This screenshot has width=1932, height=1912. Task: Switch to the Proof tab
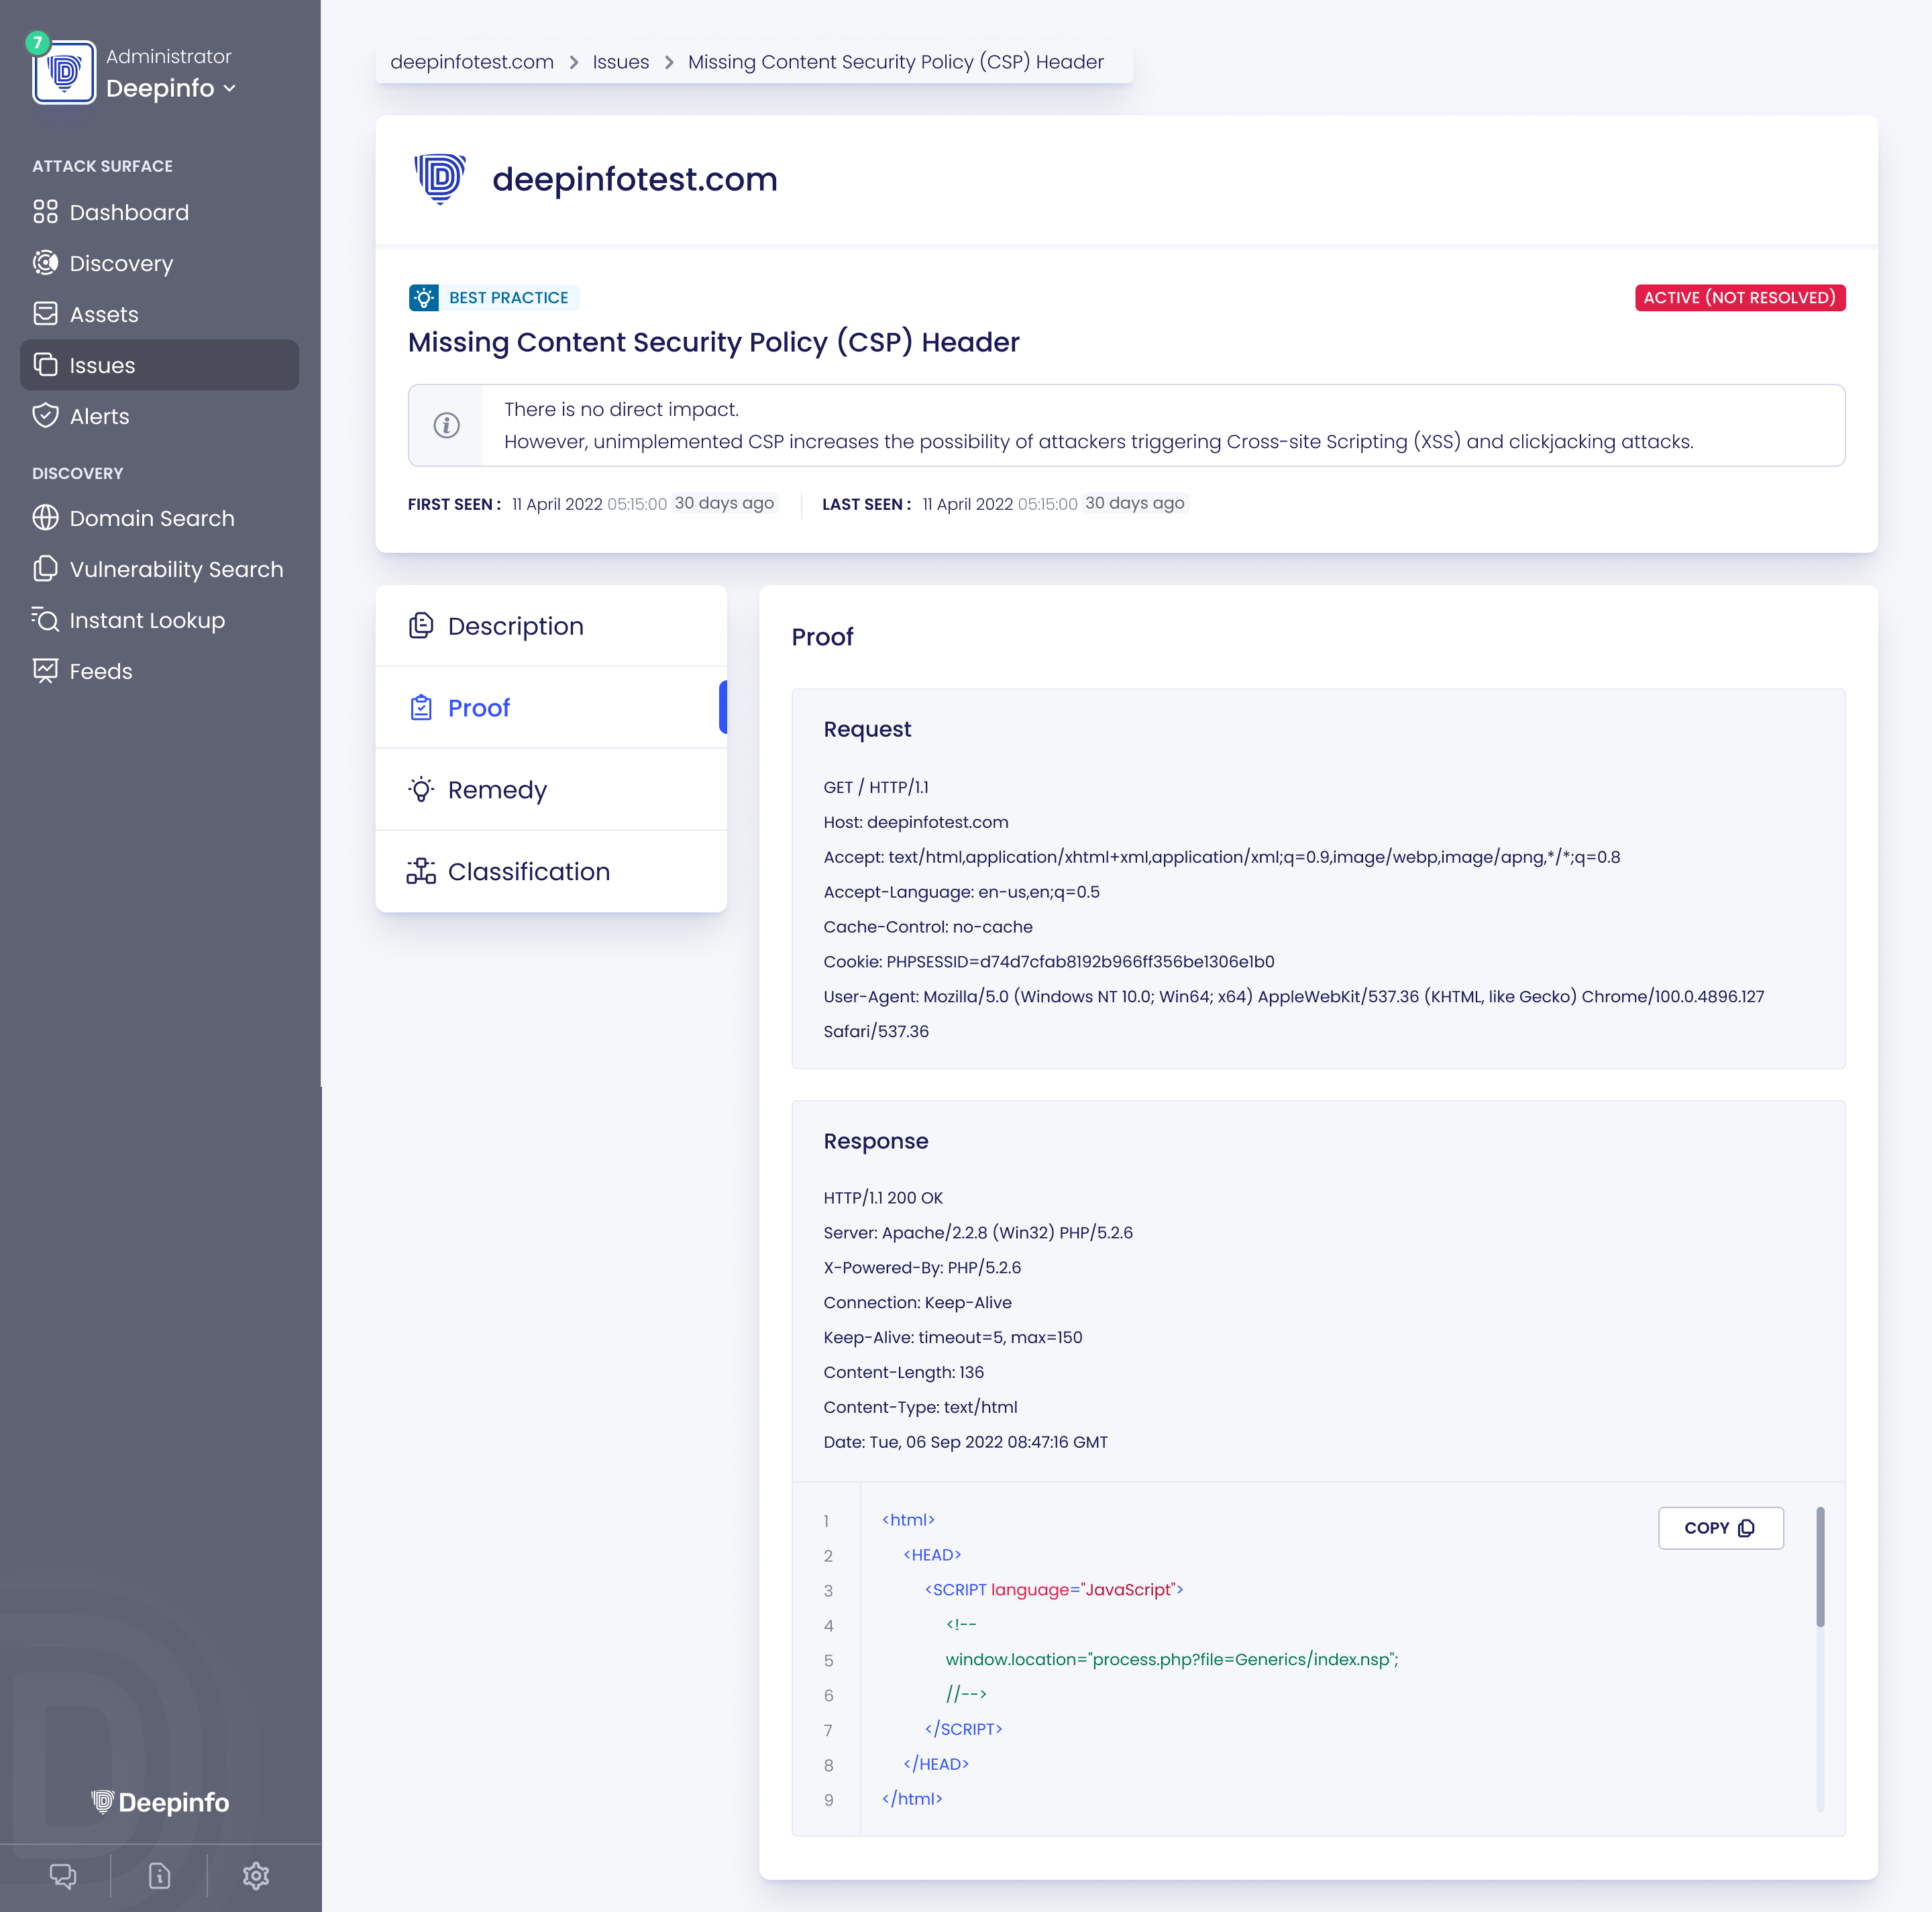(x=479, y=707)
